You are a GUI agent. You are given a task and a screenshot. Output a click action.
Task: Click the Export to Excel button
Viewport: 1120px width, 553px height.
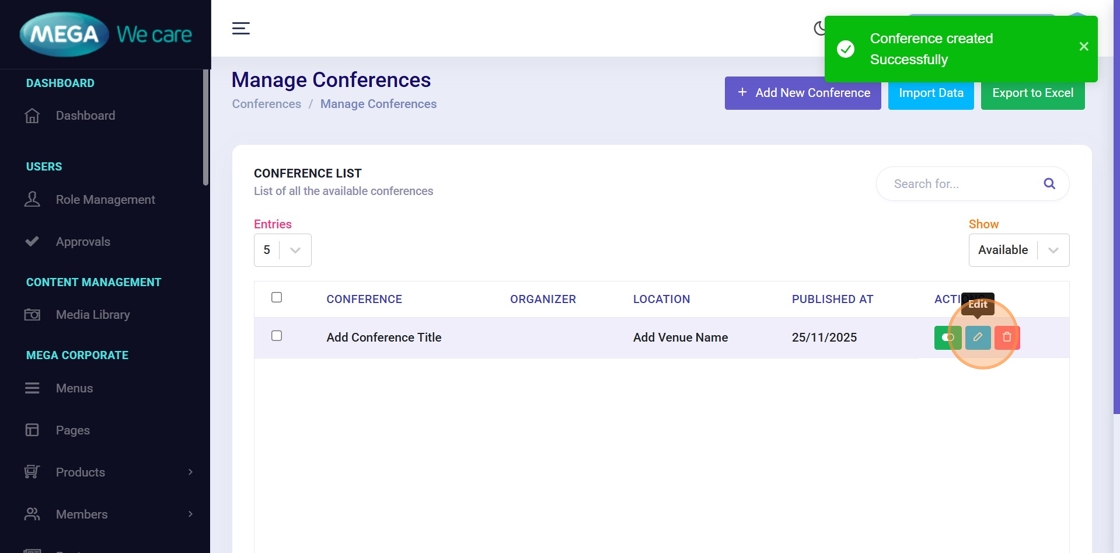point(1032,93)
